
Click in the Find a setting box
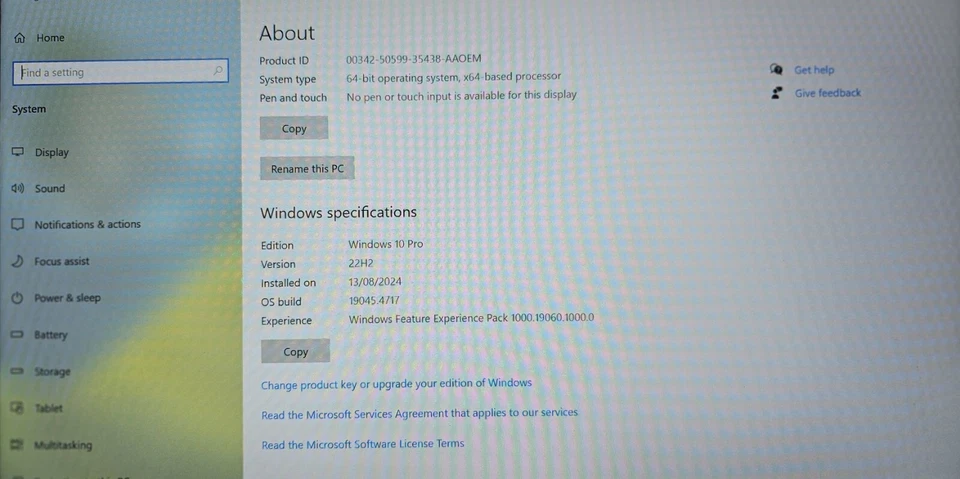click(x=121, y=72)
